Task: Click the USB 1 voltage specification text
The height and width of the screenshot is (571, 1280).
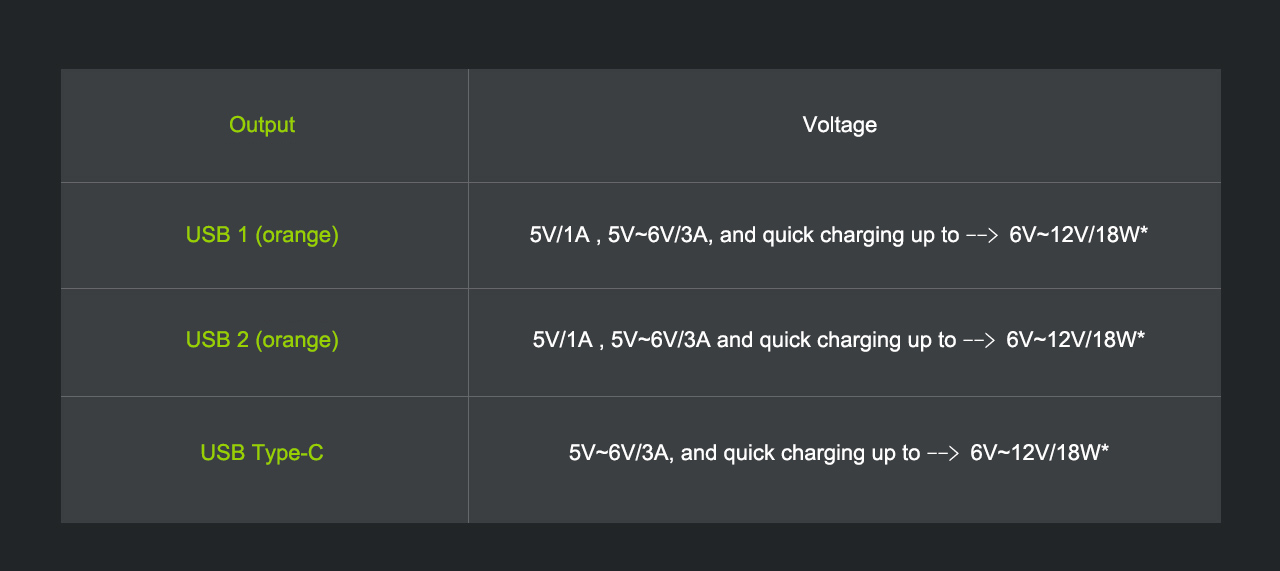Action: point(839,236)
